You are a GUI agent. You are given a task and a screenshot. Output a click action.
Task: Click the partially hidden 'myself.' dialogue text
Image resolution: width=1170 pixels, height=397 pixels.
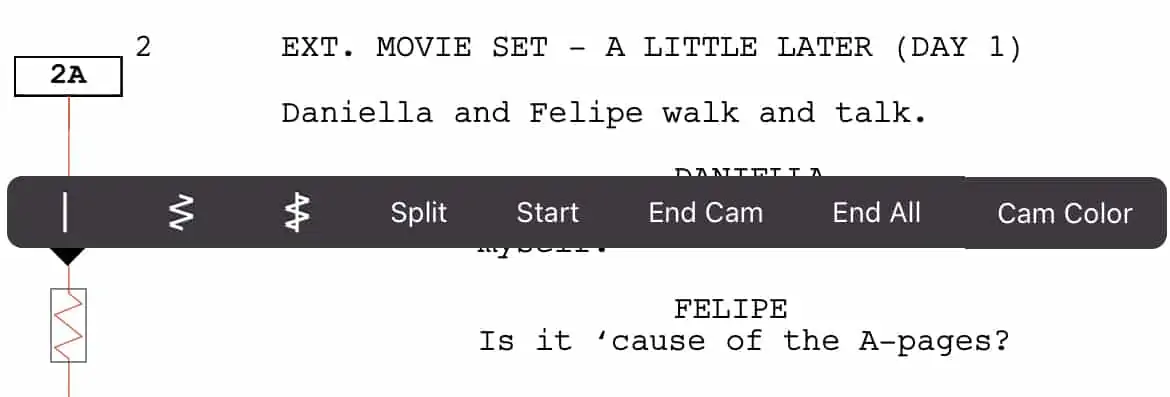[543, 250]
